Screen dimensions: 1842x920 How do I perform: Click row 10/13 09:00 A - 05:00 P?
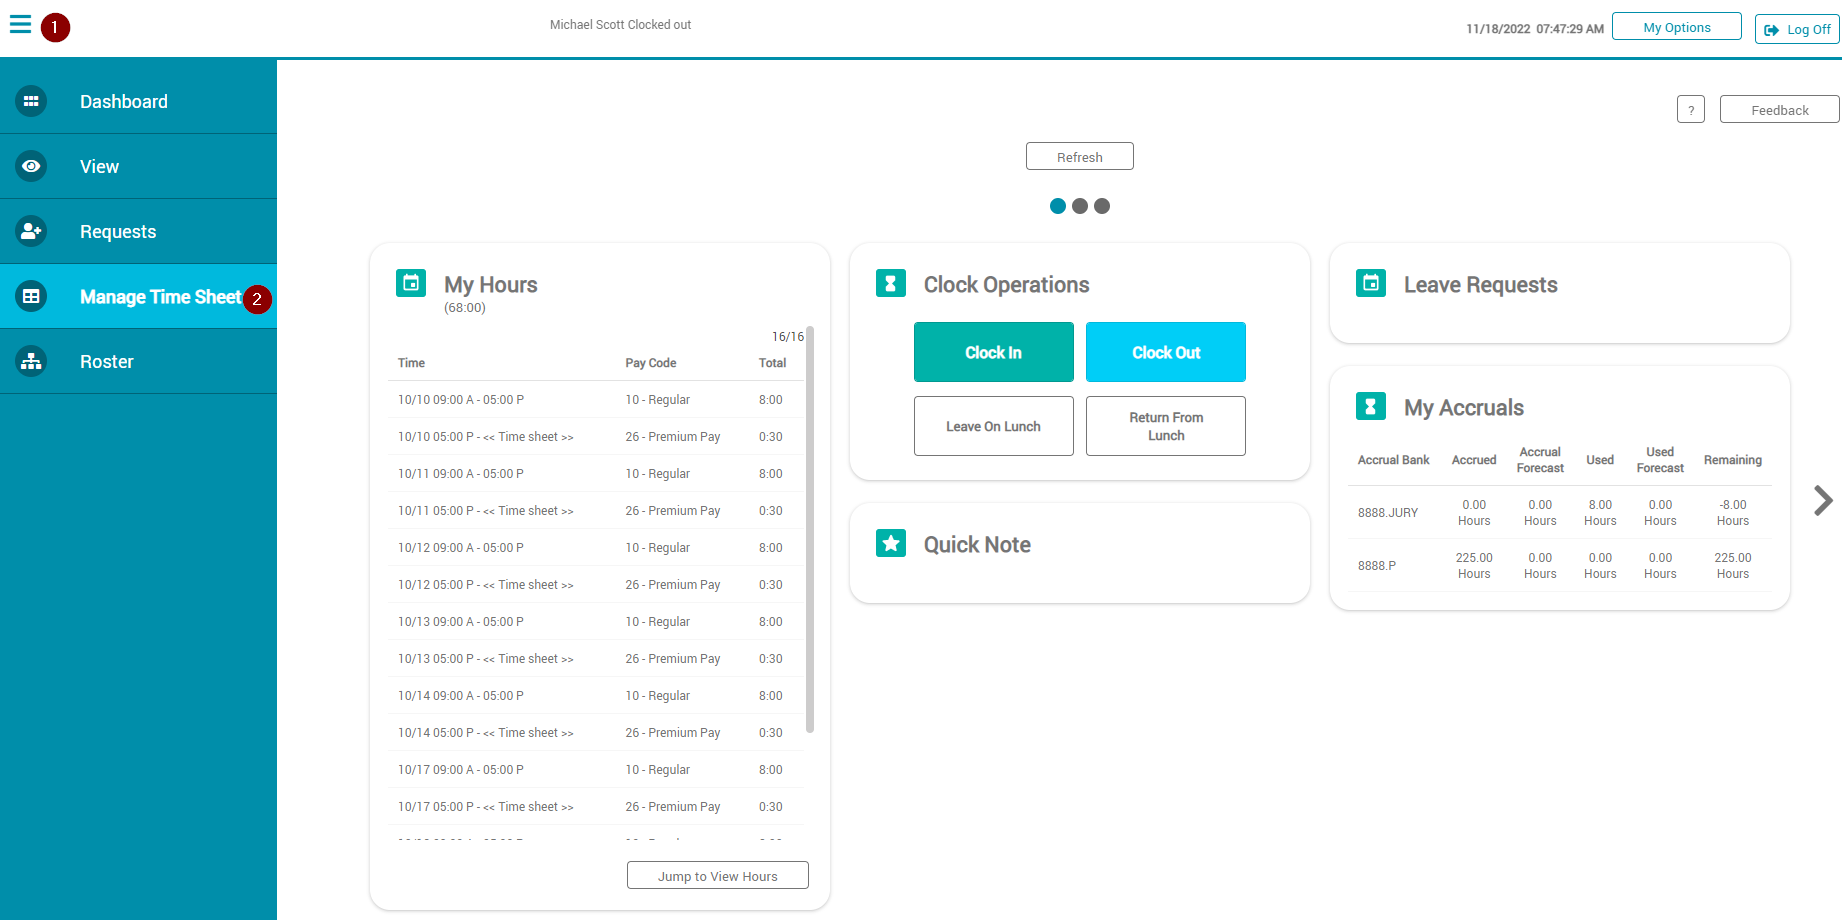[x=596, y=621]
